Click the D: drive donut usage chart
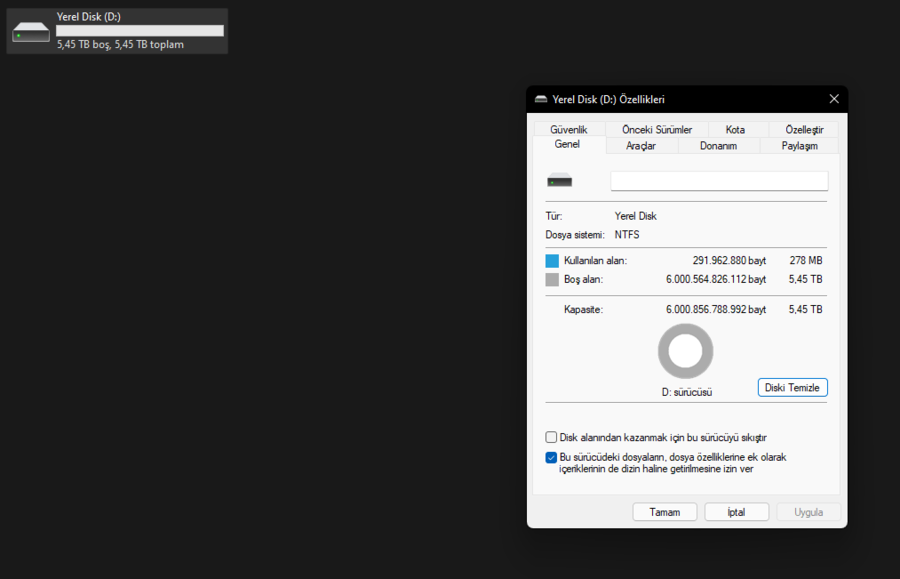Viewport: 900px width, 579px height. (686, 353)
